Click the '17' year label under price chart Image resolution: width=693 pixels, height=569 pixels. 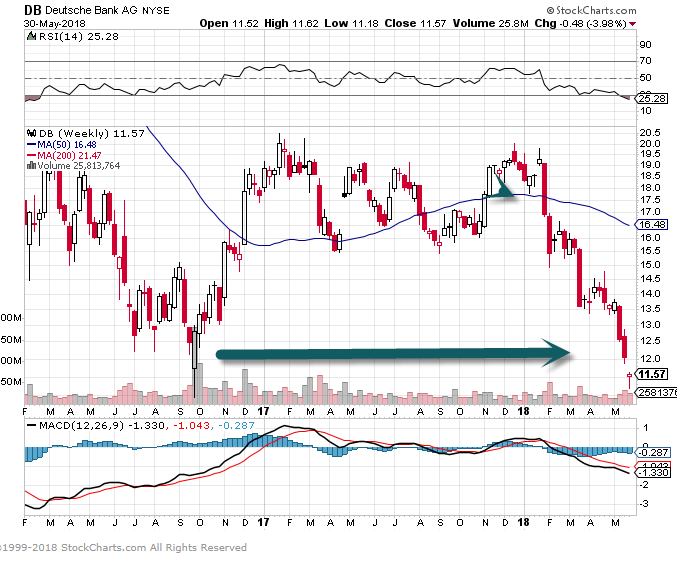263,411
